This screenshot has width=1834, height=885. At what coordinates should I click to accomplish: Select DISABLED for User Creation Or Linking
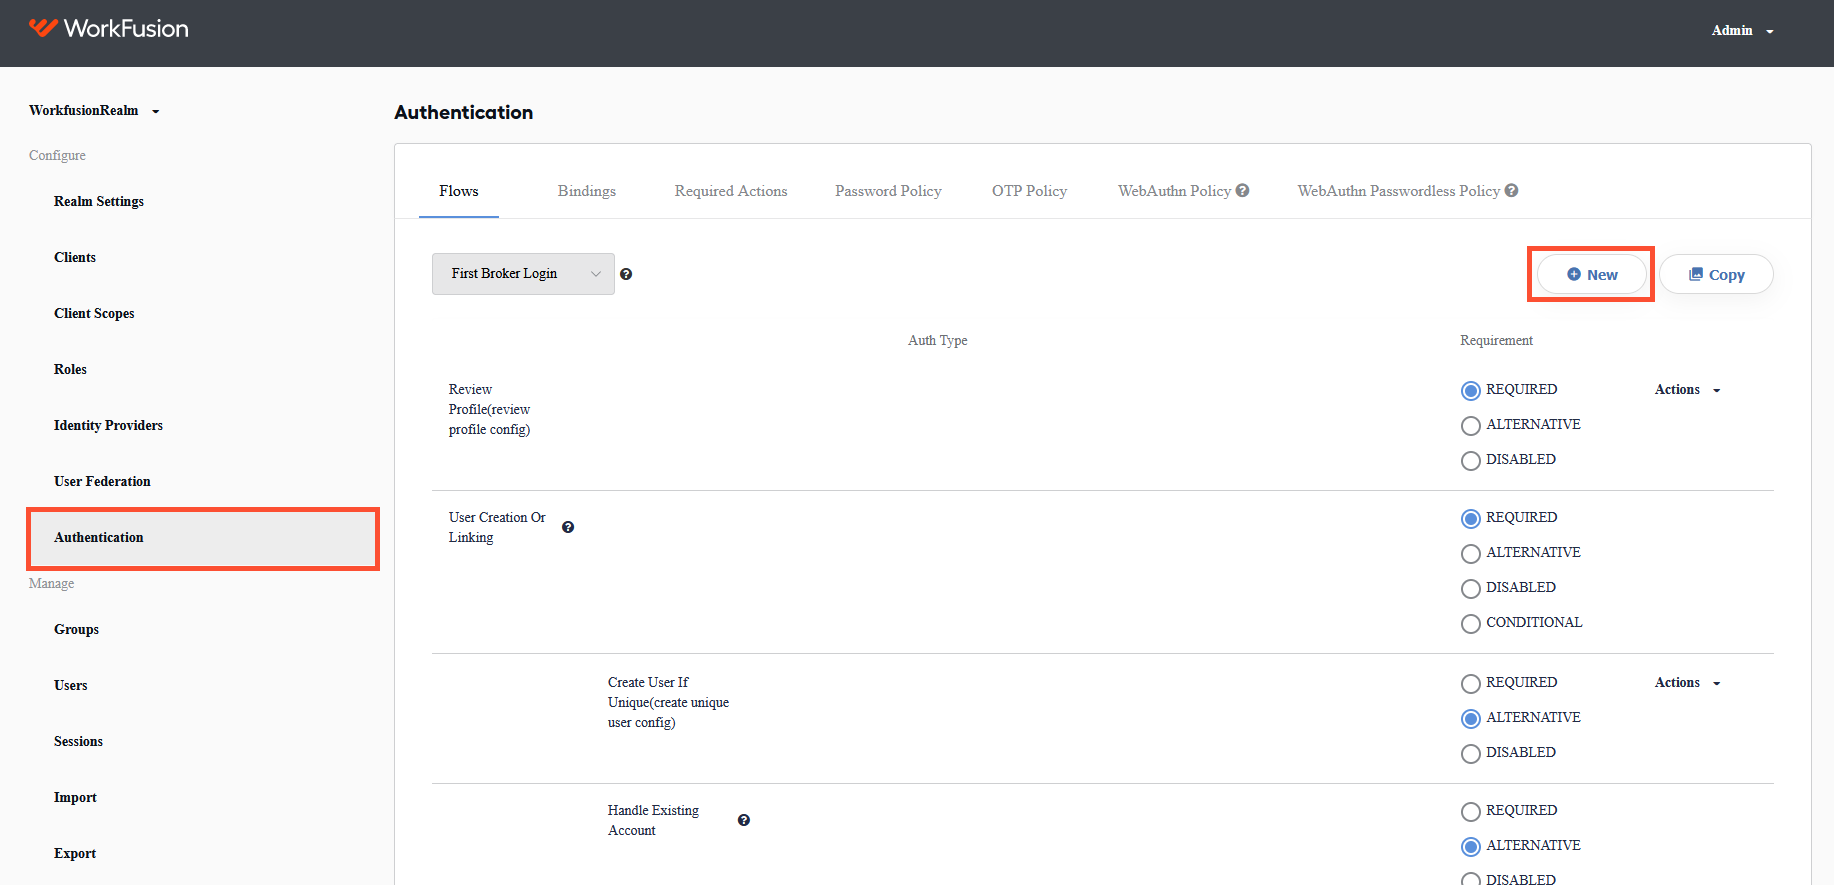[x=1470, y=588]
